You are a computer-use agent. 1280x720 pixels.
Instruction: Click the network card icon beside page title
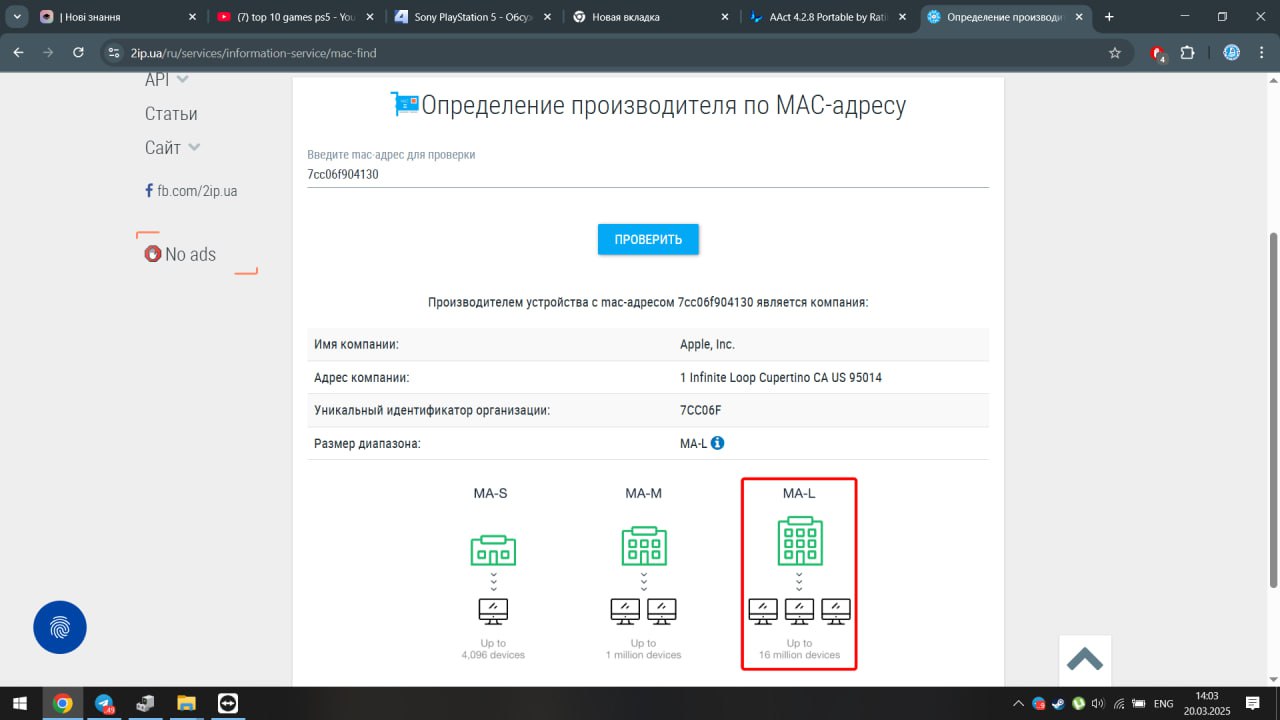pyautogui.click(x=404, y=104)
